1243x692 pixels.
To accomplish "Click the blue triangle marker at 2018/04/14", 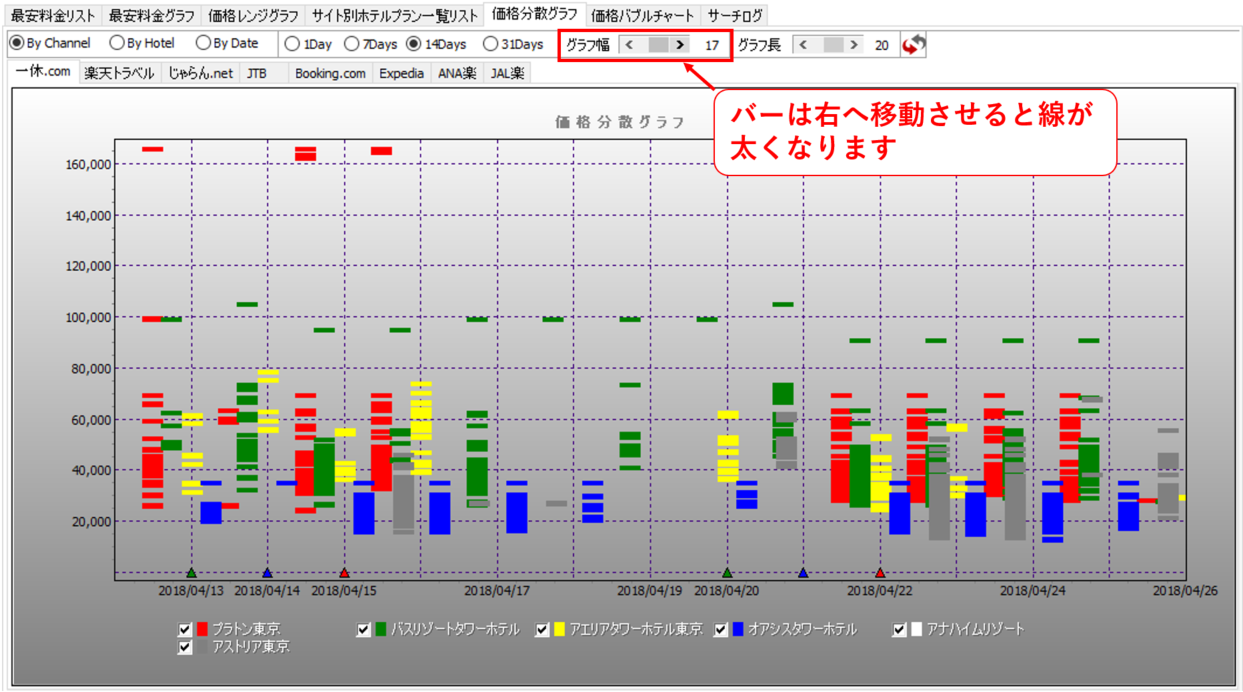I will point(267,573).
